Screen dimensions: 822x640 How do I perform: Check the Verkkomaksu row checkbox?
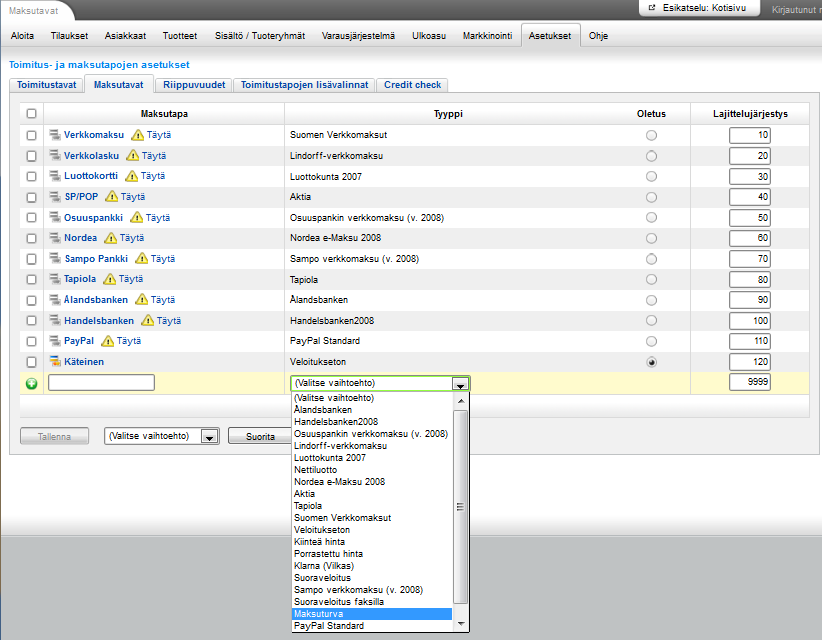[31, 135]
